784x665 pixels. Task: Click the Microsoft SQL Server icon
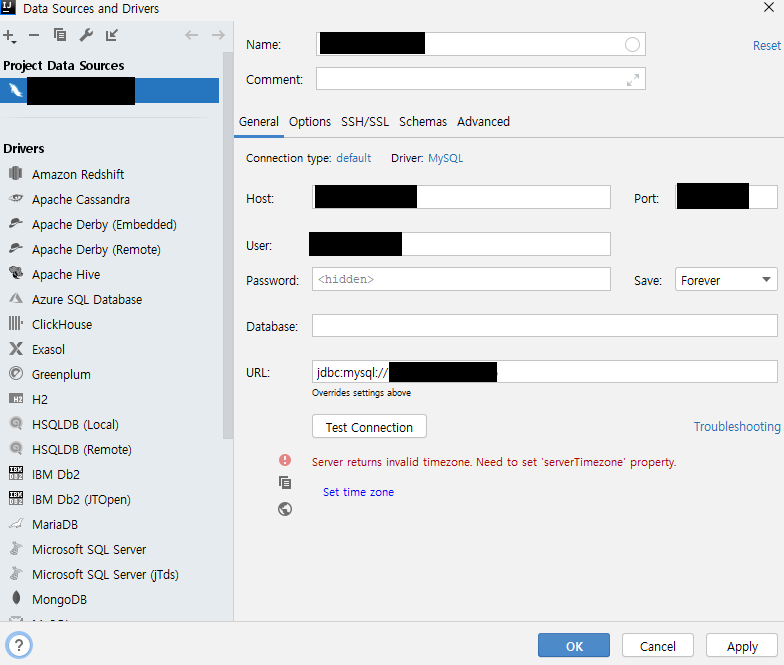tap(16, 548)
